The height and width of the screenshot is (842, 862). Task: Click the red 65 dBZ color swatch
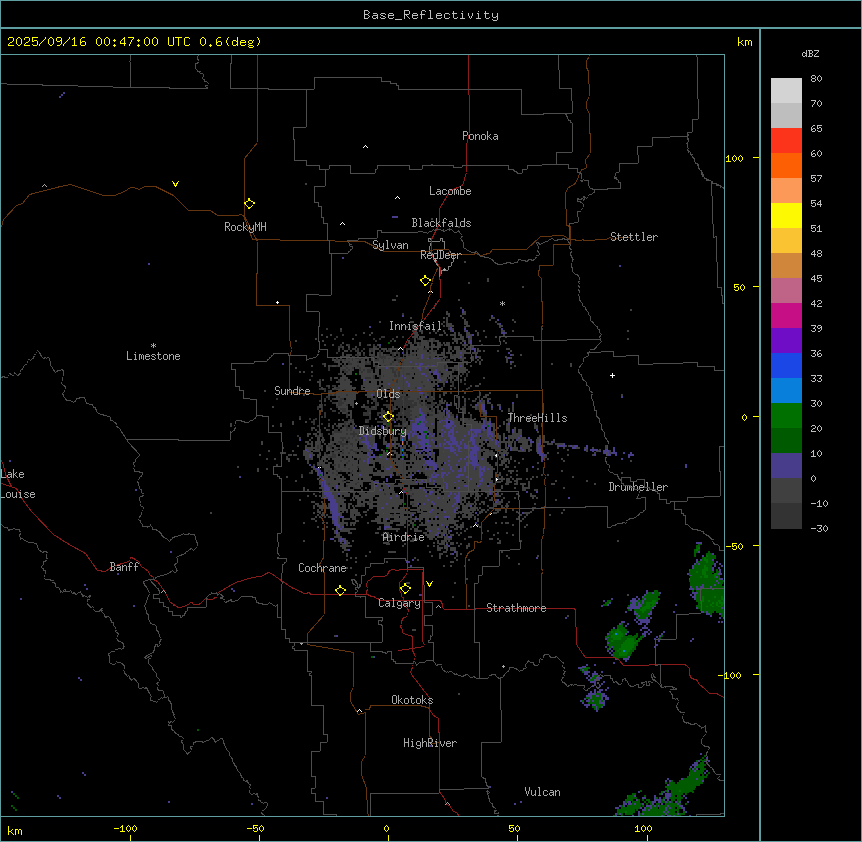(786, 141)
